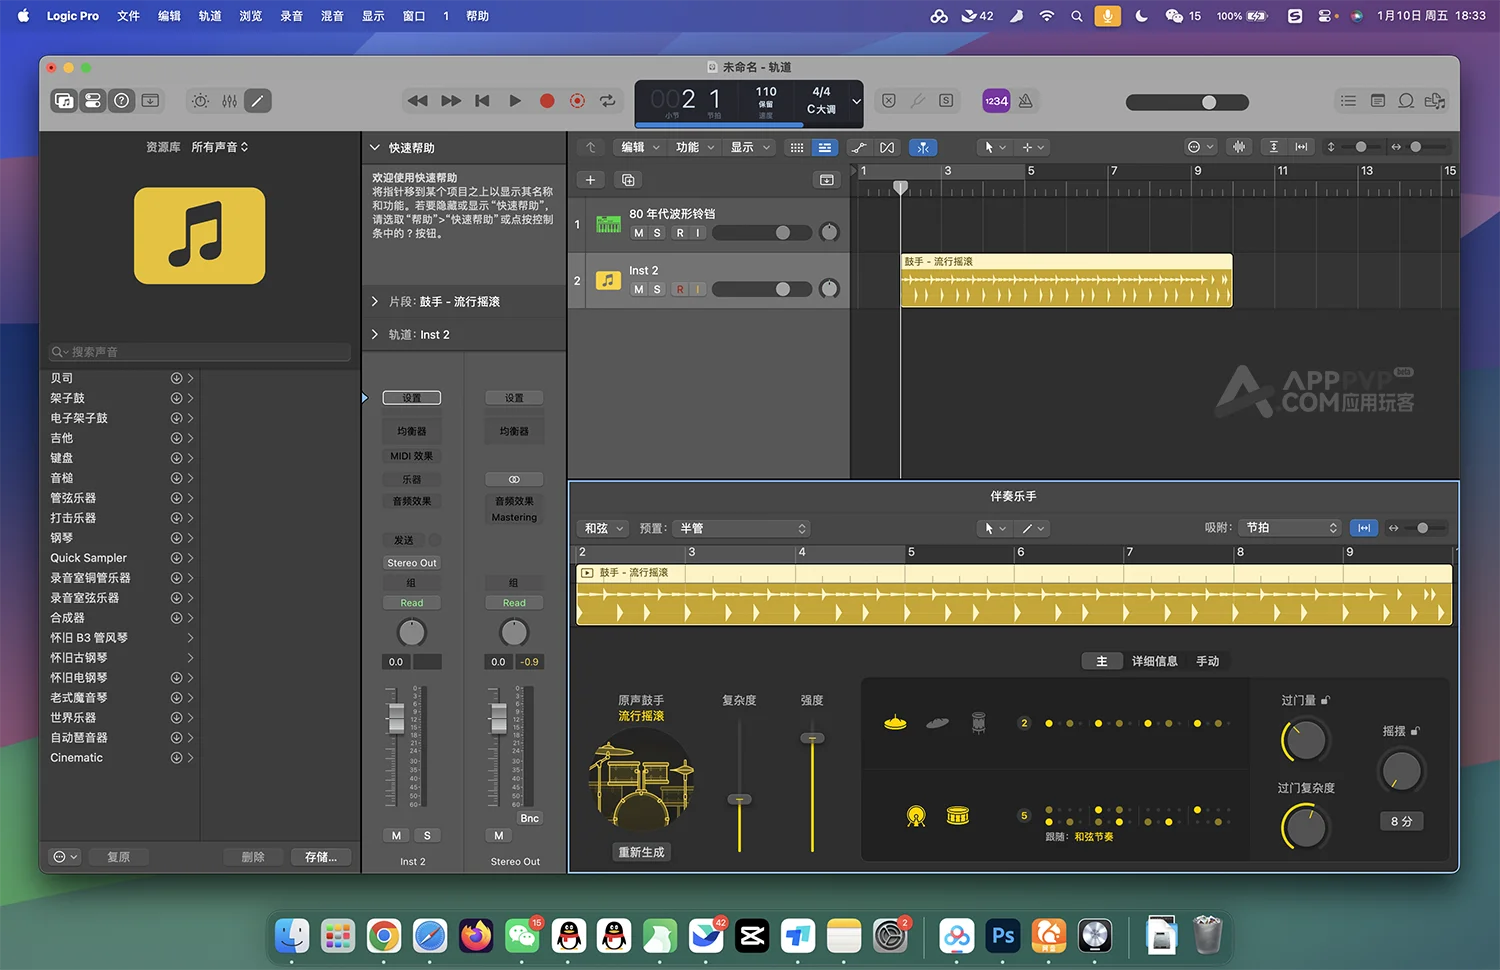Click the Bnc button on Stereo Out
Viewport: 1500px width, 970px height.
click(x=529, y=818)
